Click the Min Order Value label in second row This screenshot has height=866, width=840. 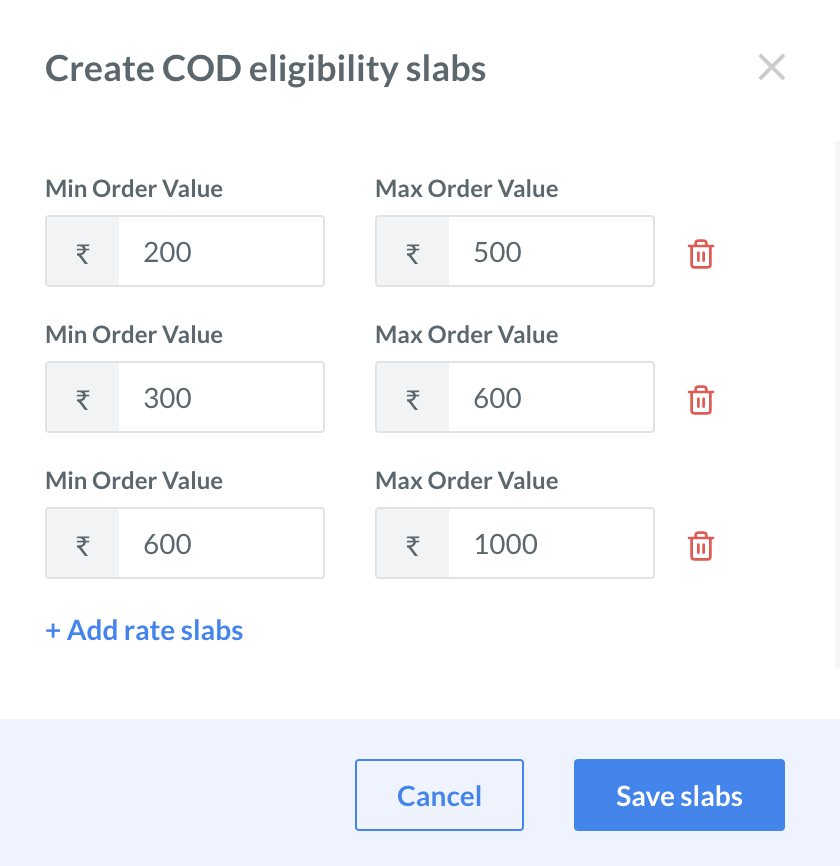point(133,334)
